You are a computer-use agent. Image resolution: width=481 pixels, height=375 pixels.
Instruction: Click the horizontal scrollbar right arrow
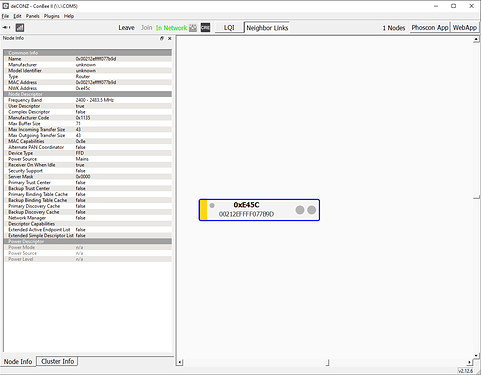469,362
